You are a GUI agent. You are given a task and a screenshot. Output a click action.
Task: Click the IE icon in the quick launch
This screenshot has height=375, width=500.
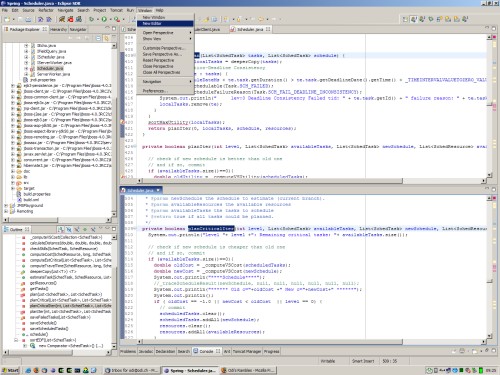coord(28,370)
